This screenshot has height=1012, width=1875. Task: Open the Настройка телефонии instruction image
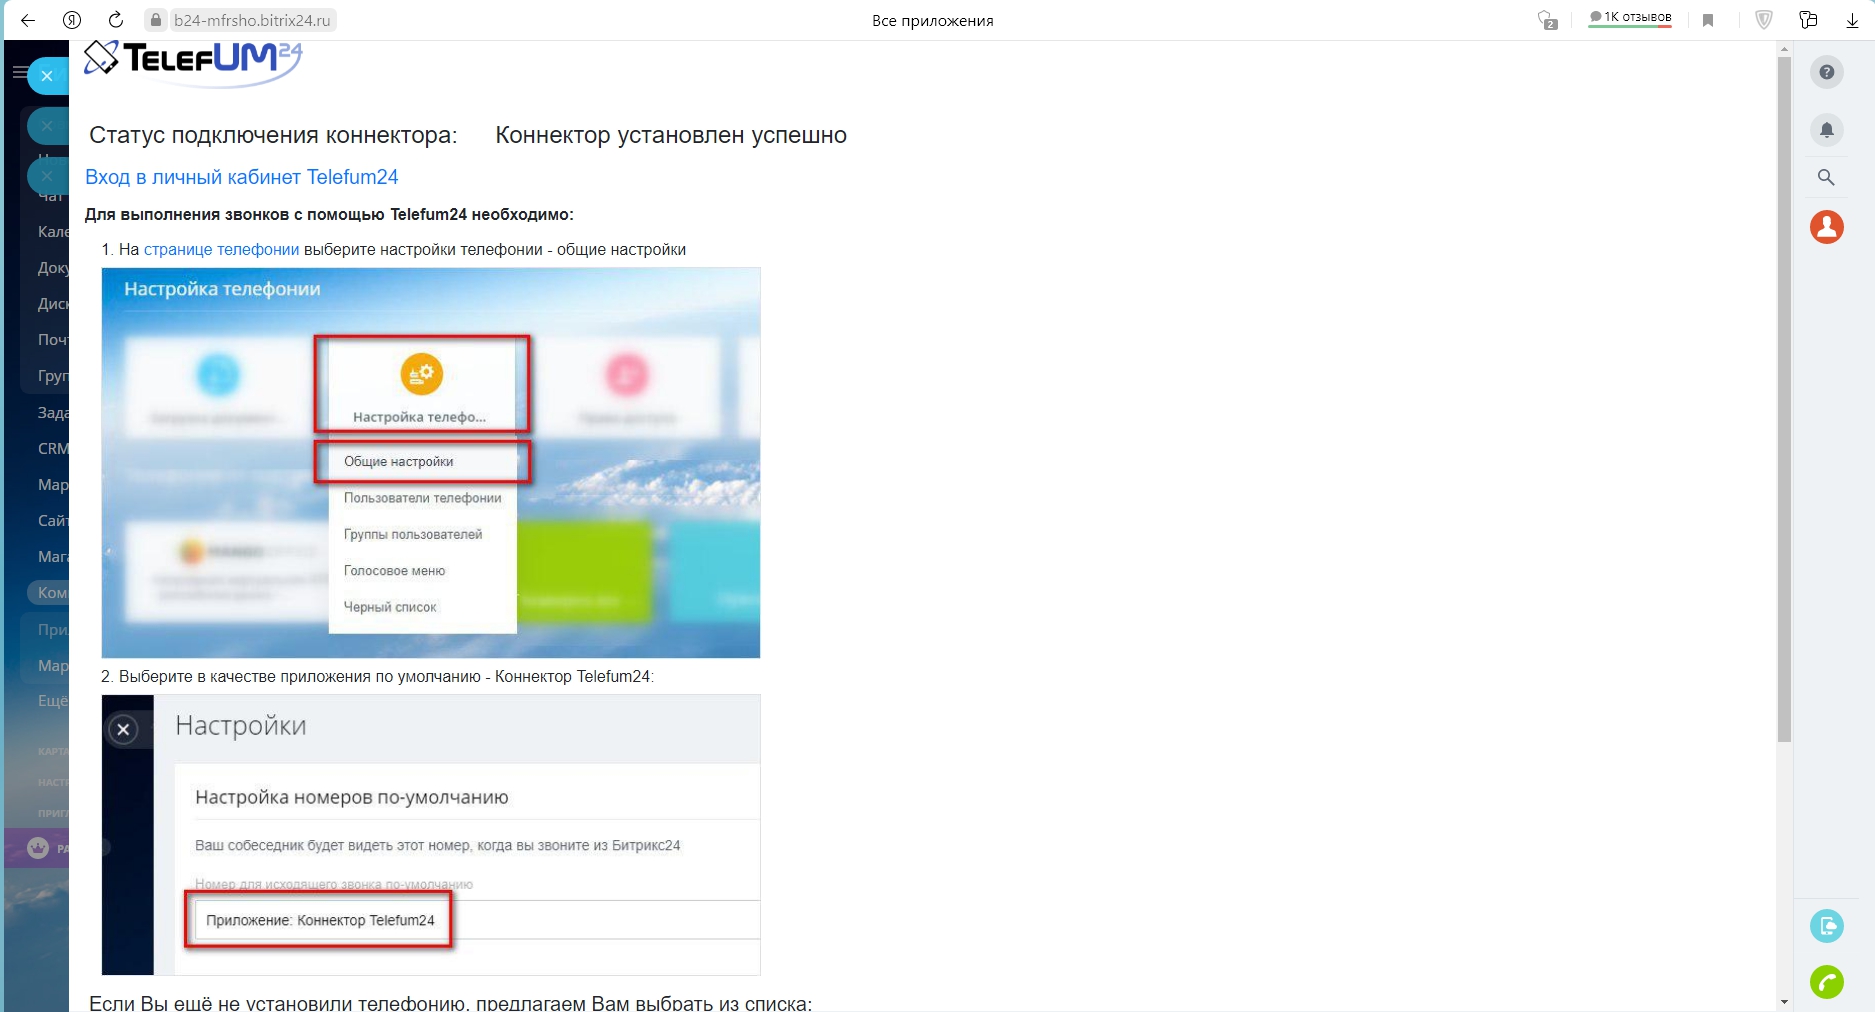click(431, 462)
